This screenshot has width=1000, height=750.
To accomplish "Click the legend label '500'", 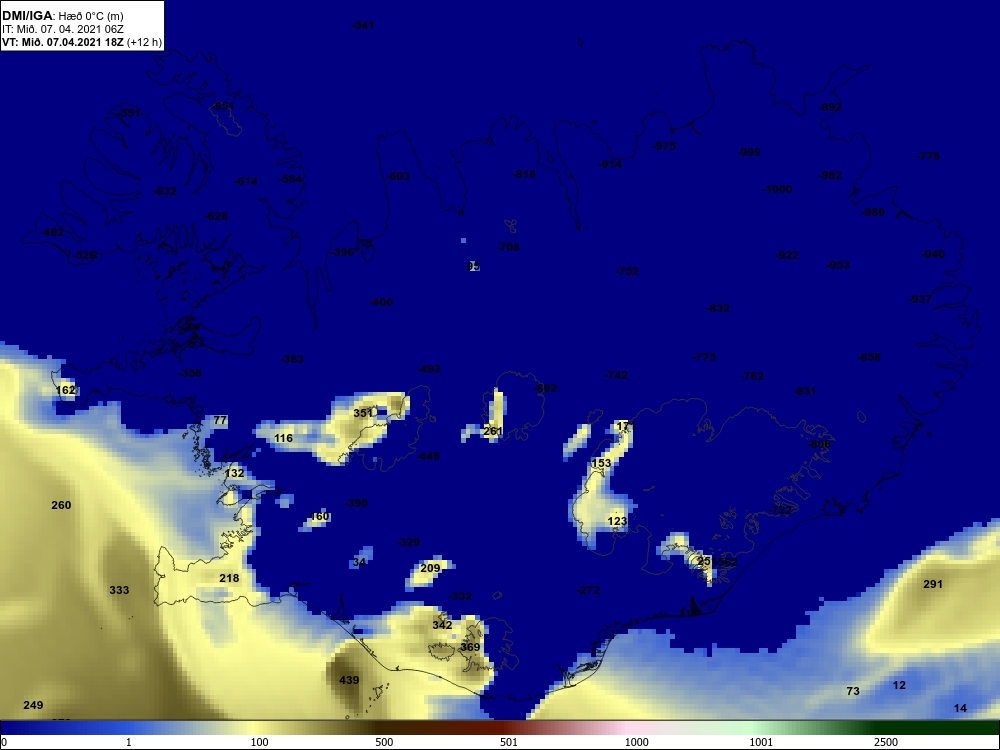I will coord(384,742).
